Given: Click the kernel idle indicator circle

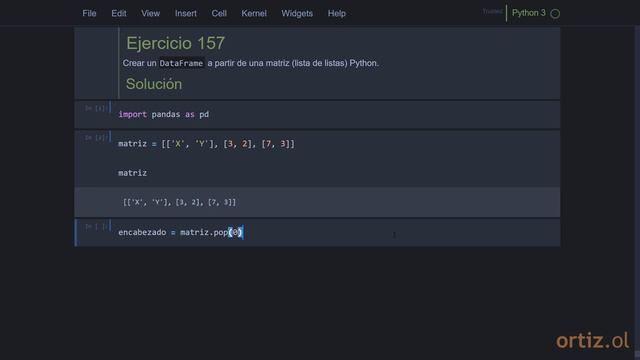Looking at the screenshot, I should point(555,13).
